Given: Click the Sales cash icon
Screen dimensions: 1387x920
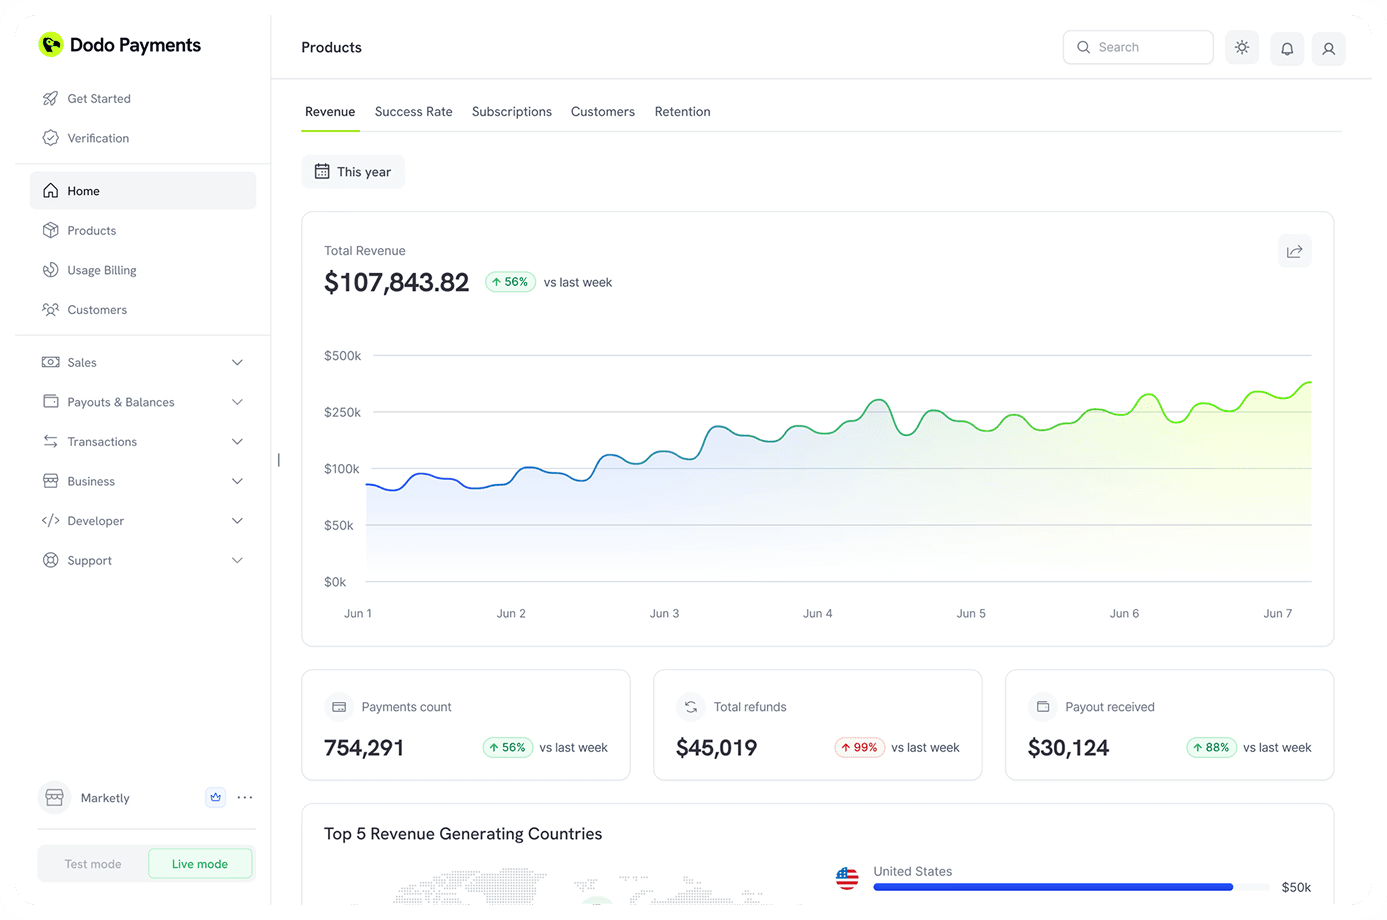Looking at the screenshot, I should 50,362.
